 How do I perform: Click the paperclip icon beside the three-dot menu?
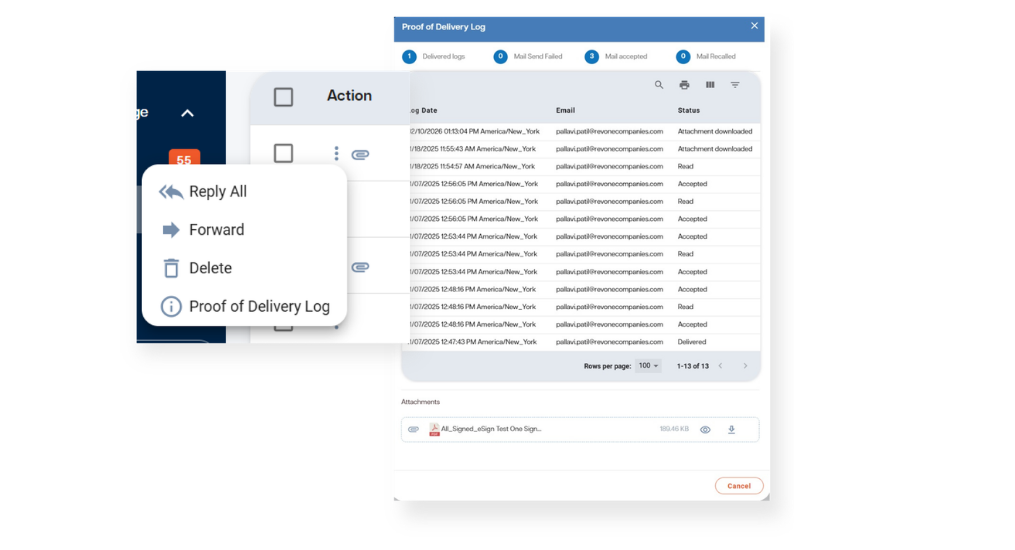[x=361, y=154]
